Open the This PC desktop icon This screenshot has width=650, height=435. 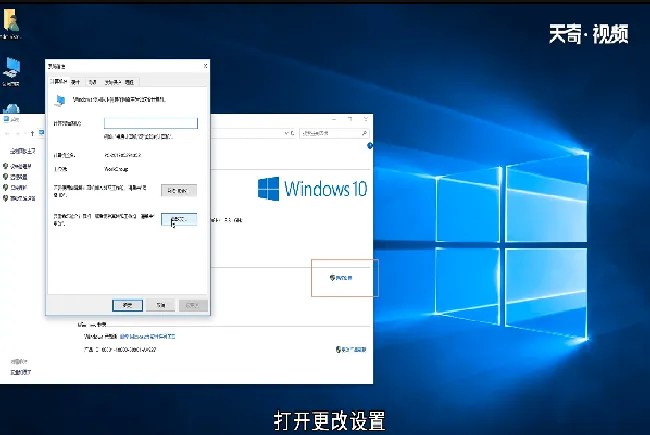pos(11,71)
